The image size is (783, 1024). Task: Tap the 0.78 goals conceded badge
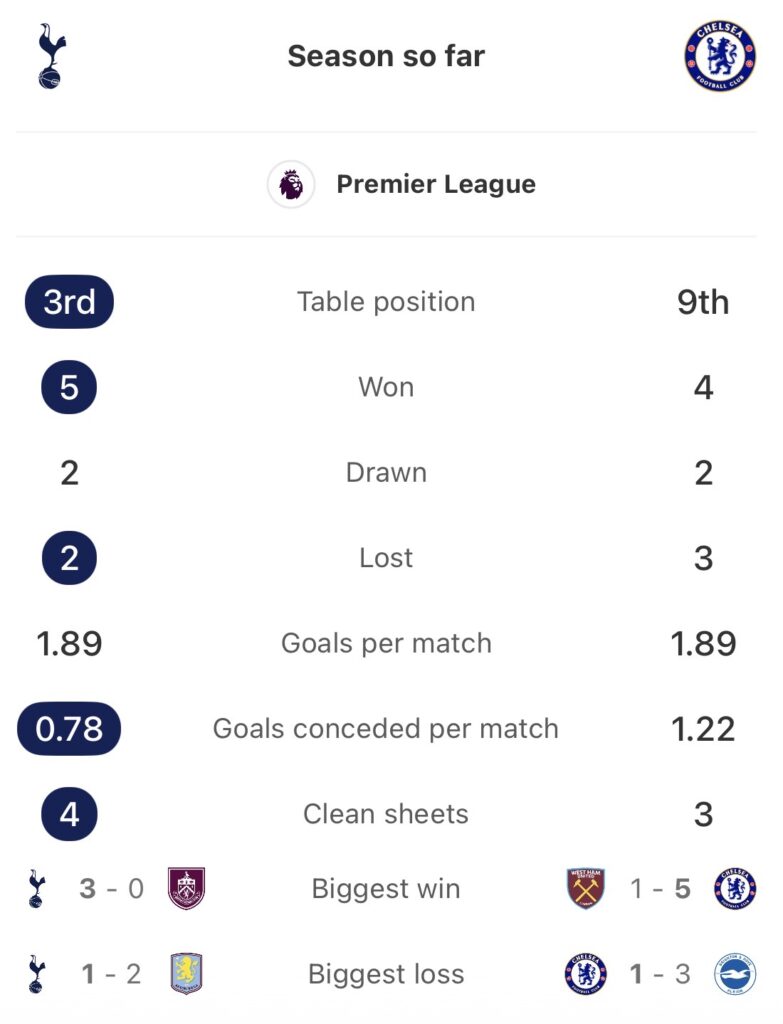69,729
